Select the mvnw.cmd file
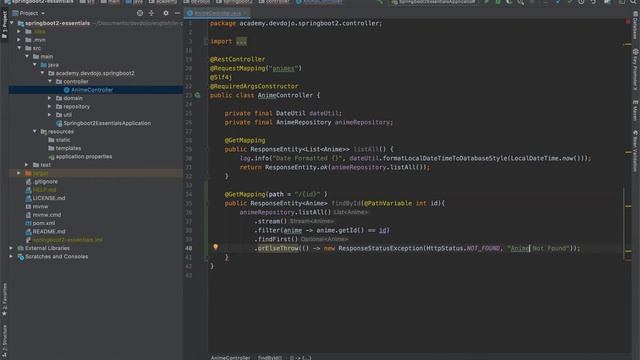 [47, 215]
